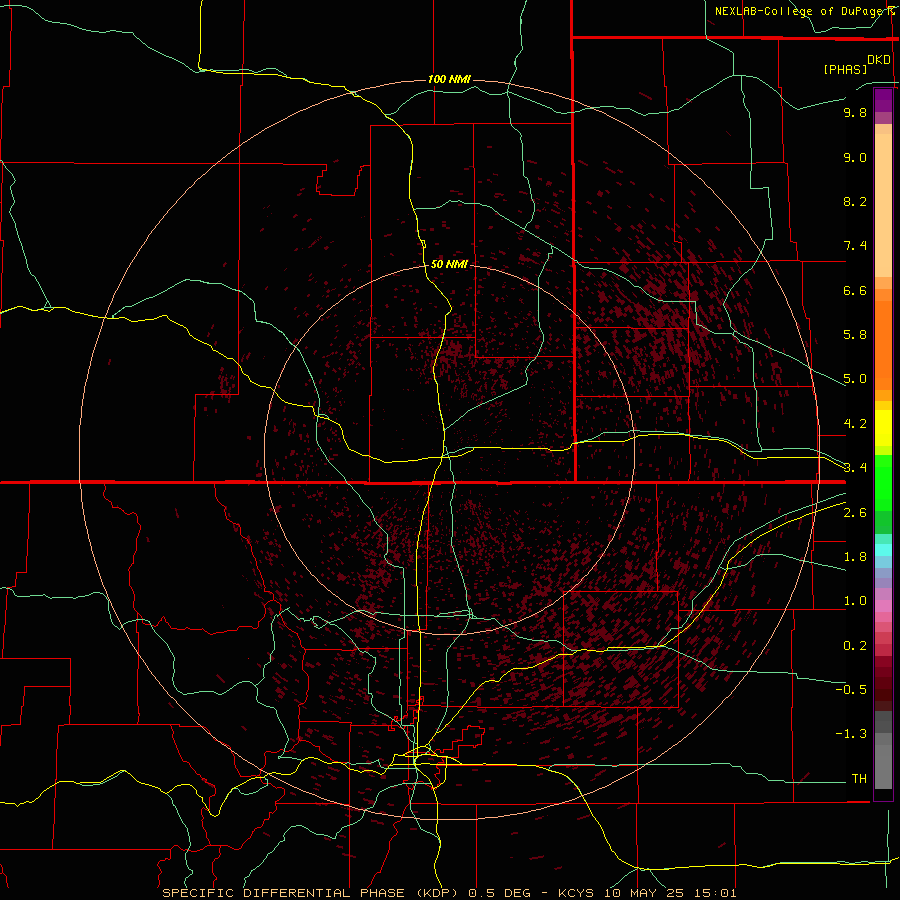Click the (KDP) abbreviation in the caption

tap(436, 893)
